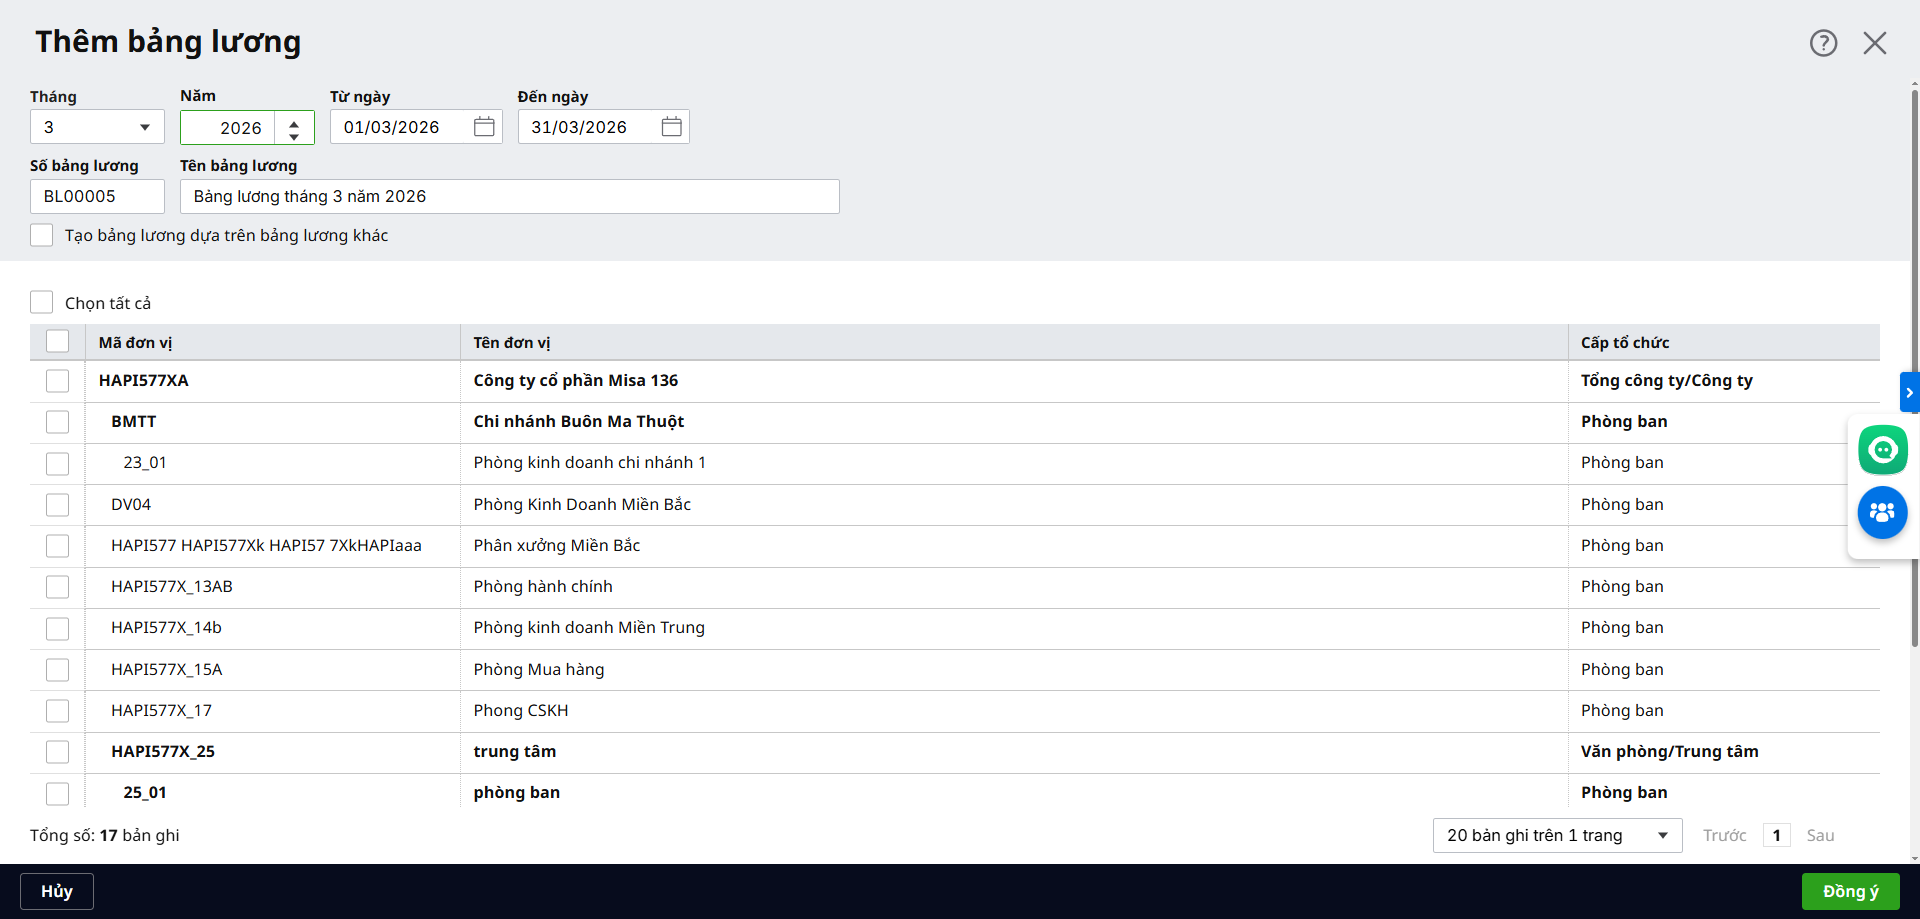The image size is (1920, 919).
Task: Tick the Chọn tất cả checkbox
Action: (42, 302)
